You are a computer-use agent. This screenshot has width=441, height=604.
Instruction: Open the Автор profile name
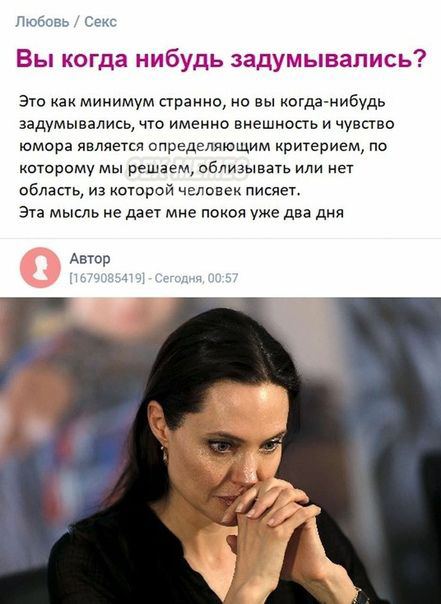tap(90, 258)
